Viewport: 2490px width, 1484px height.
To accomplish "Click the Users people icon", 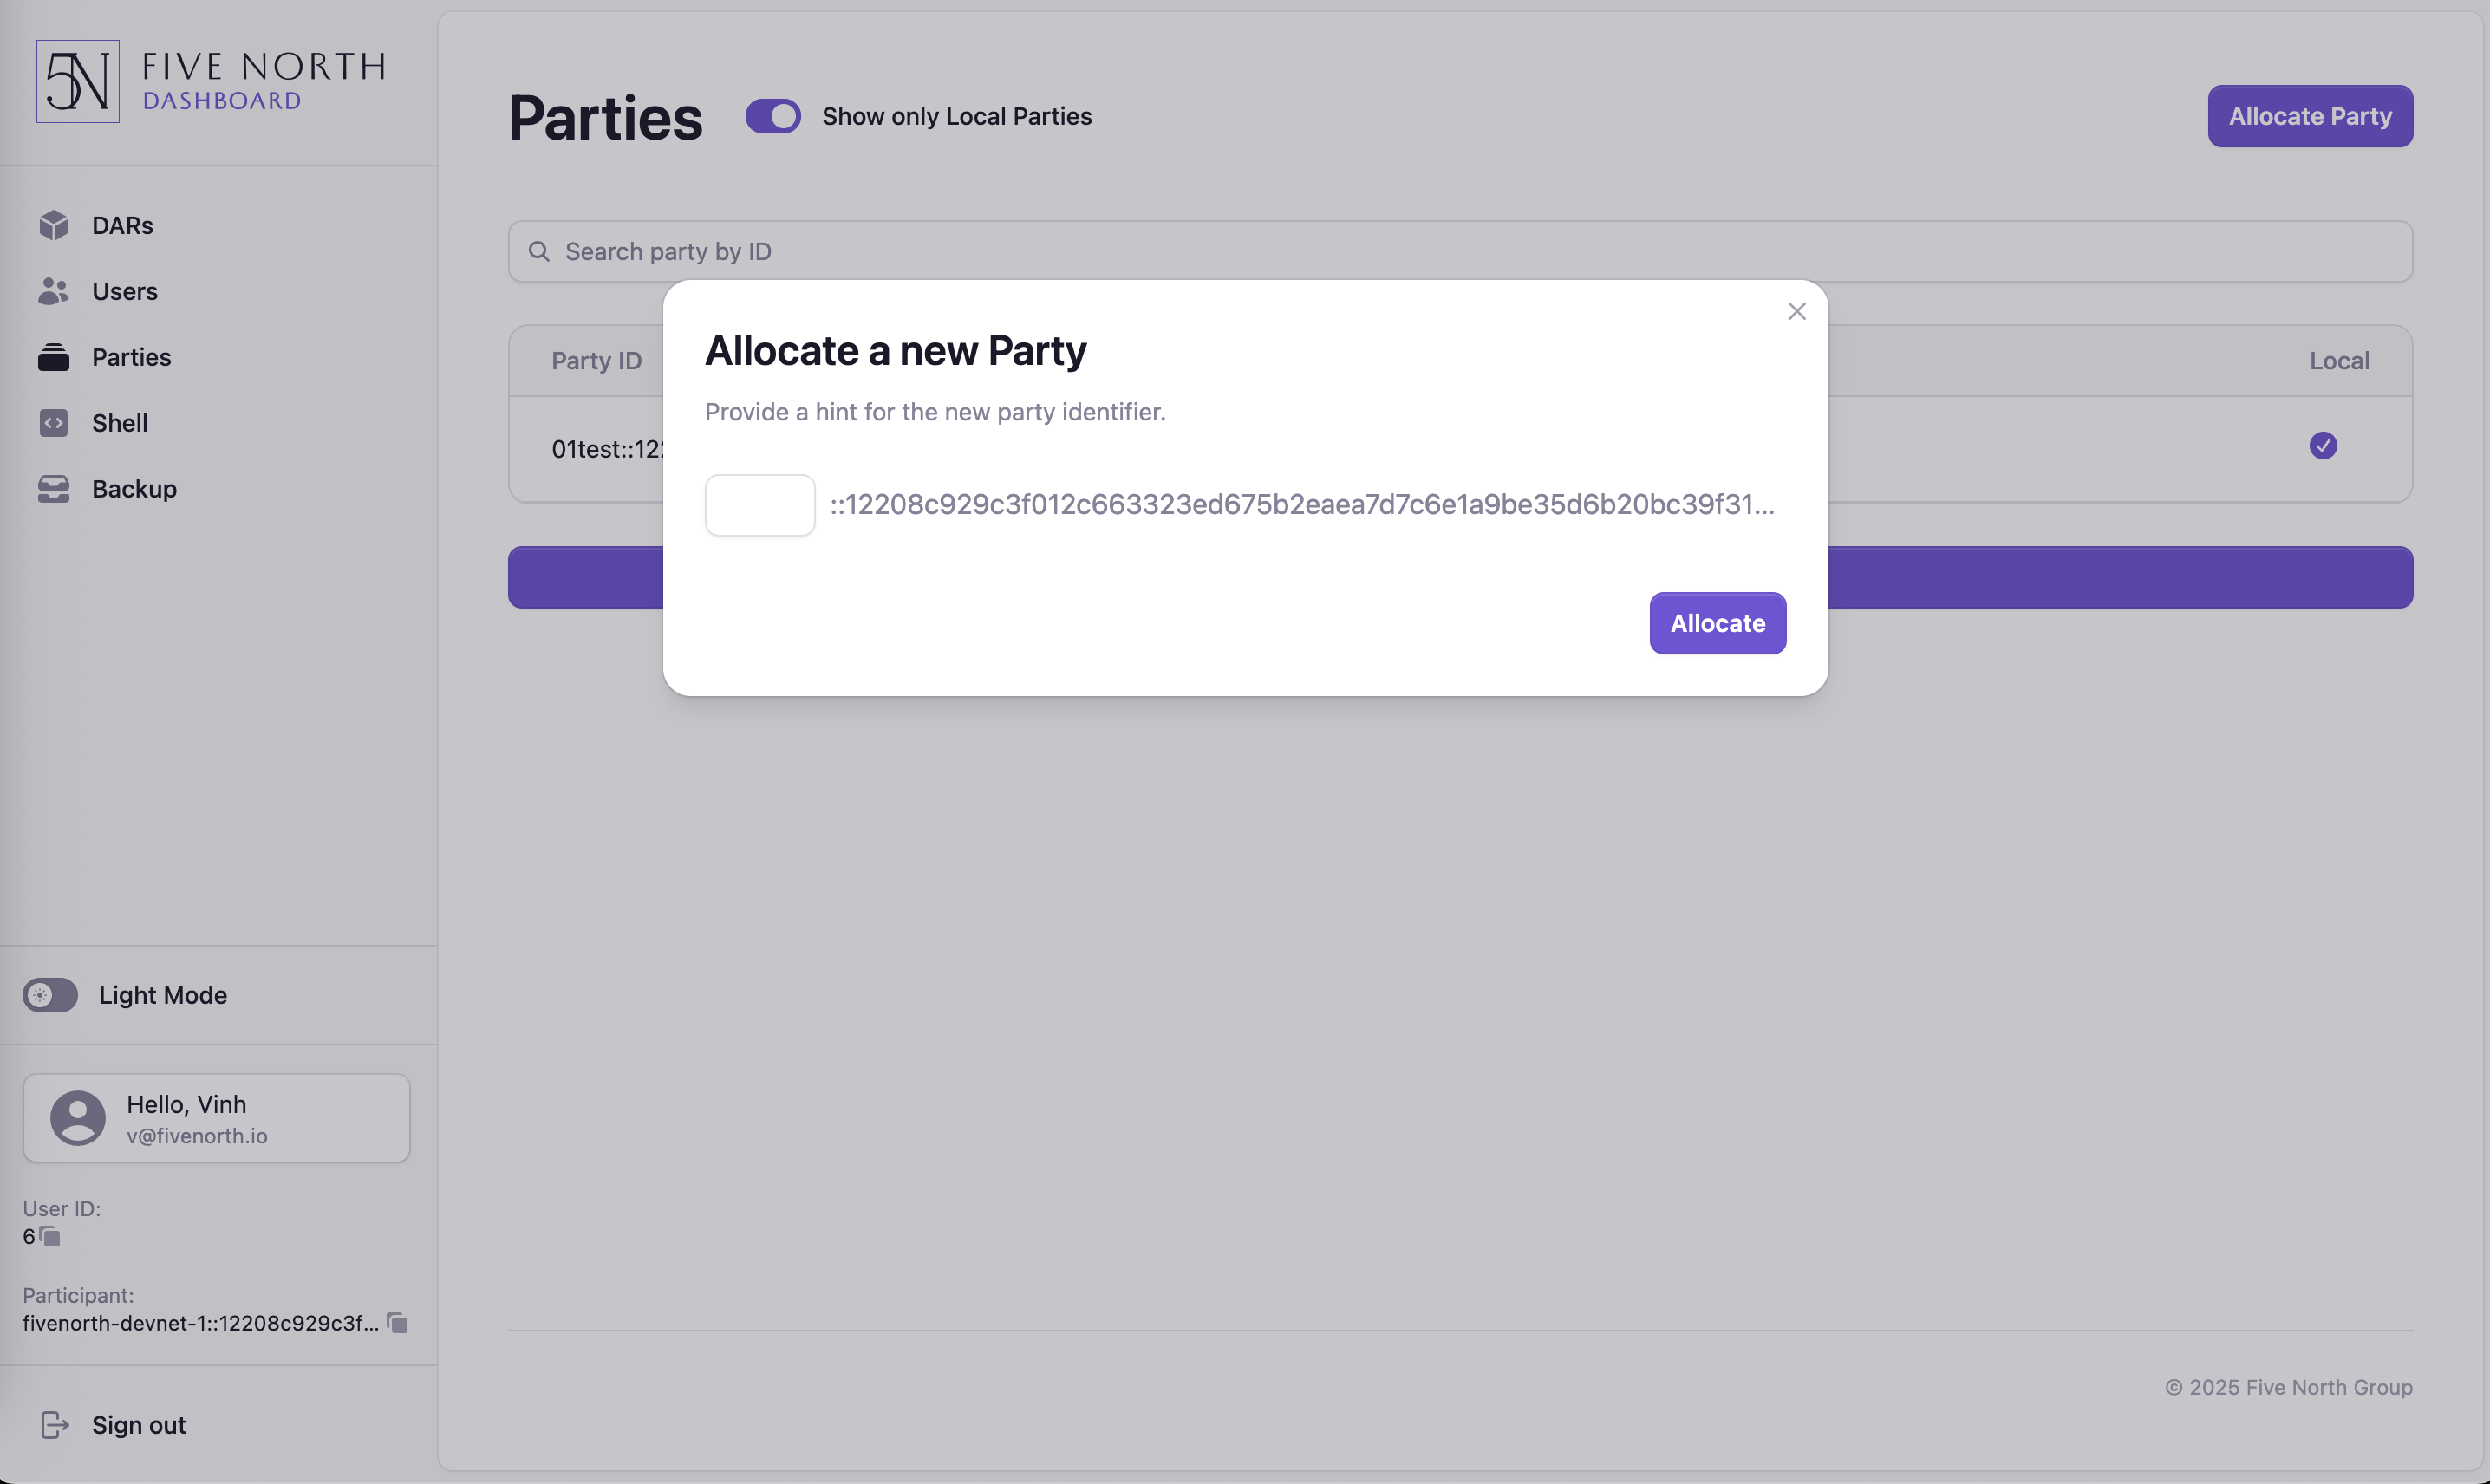I will tap(54, 291).
